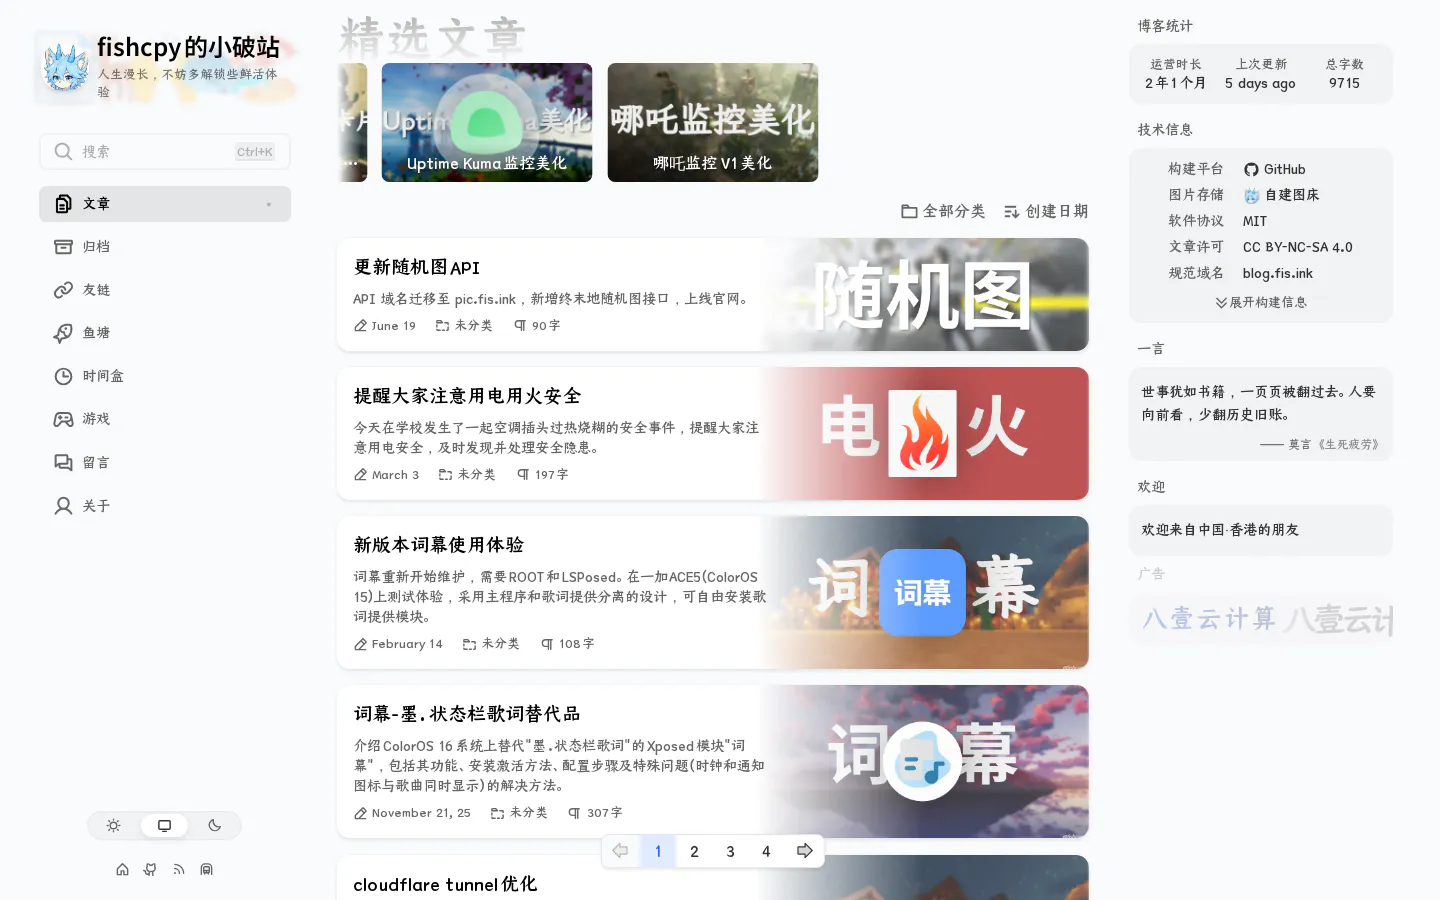Go to 友链 friend links page
This screenshot has width=1440, height=900.
pos(165,290)
